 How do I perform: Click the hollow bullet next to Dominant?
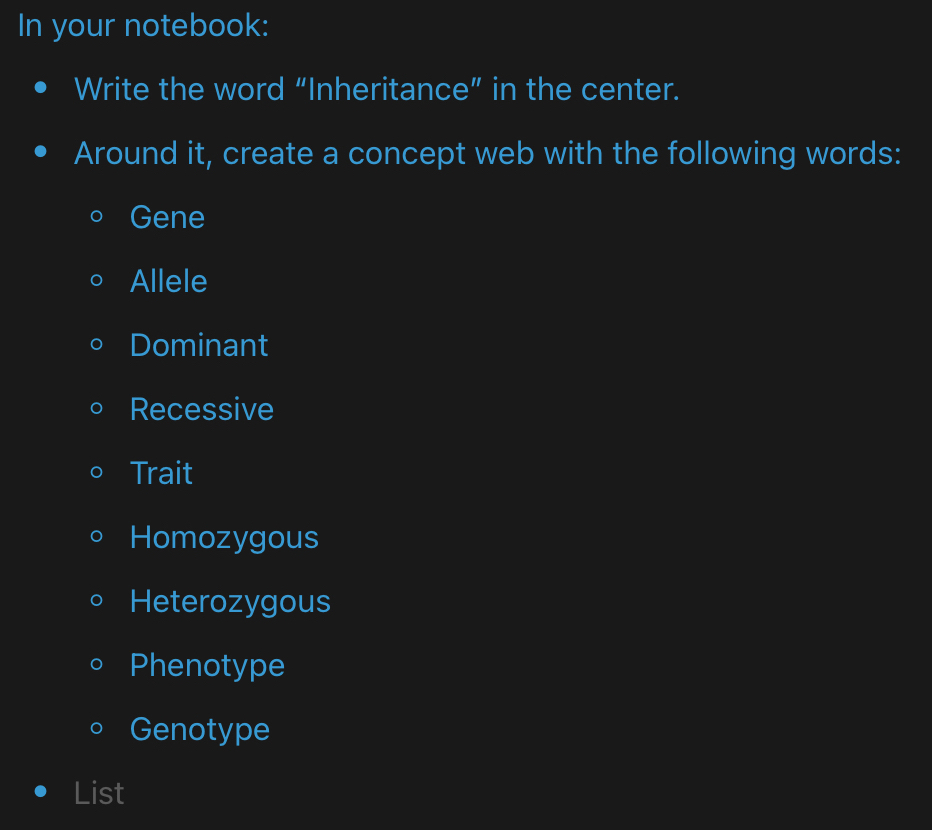tap(97, 345)
